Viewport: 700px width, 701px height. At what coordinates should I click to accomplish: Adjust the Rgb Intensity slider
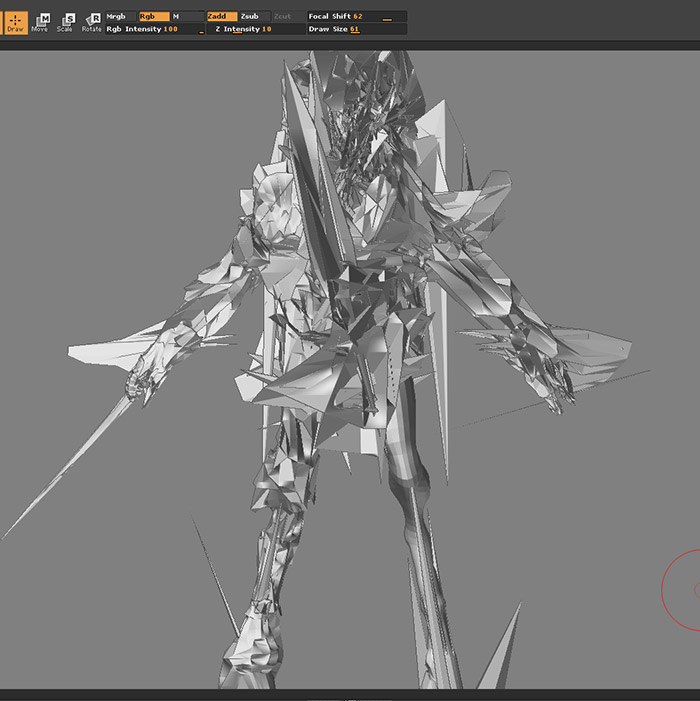pos(155,29)
